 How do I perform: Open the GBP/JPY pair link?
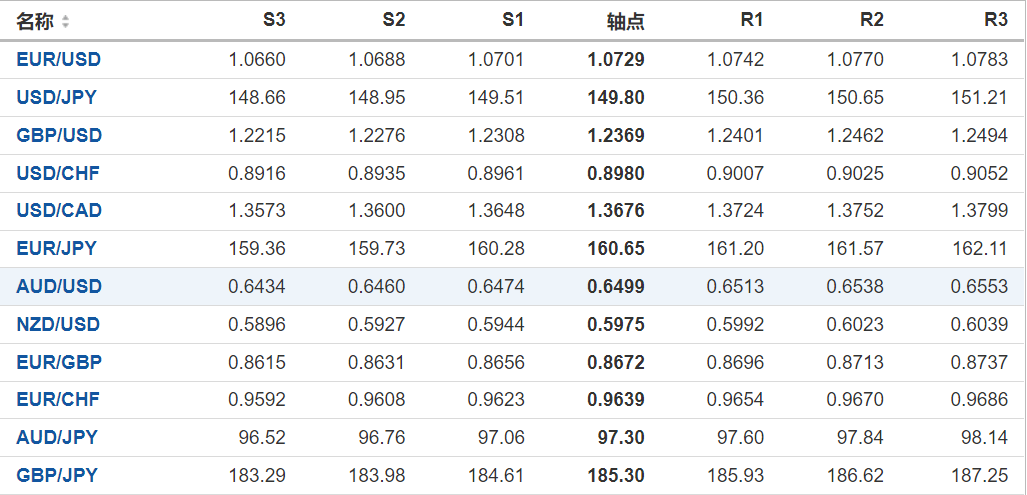point(57,475)
